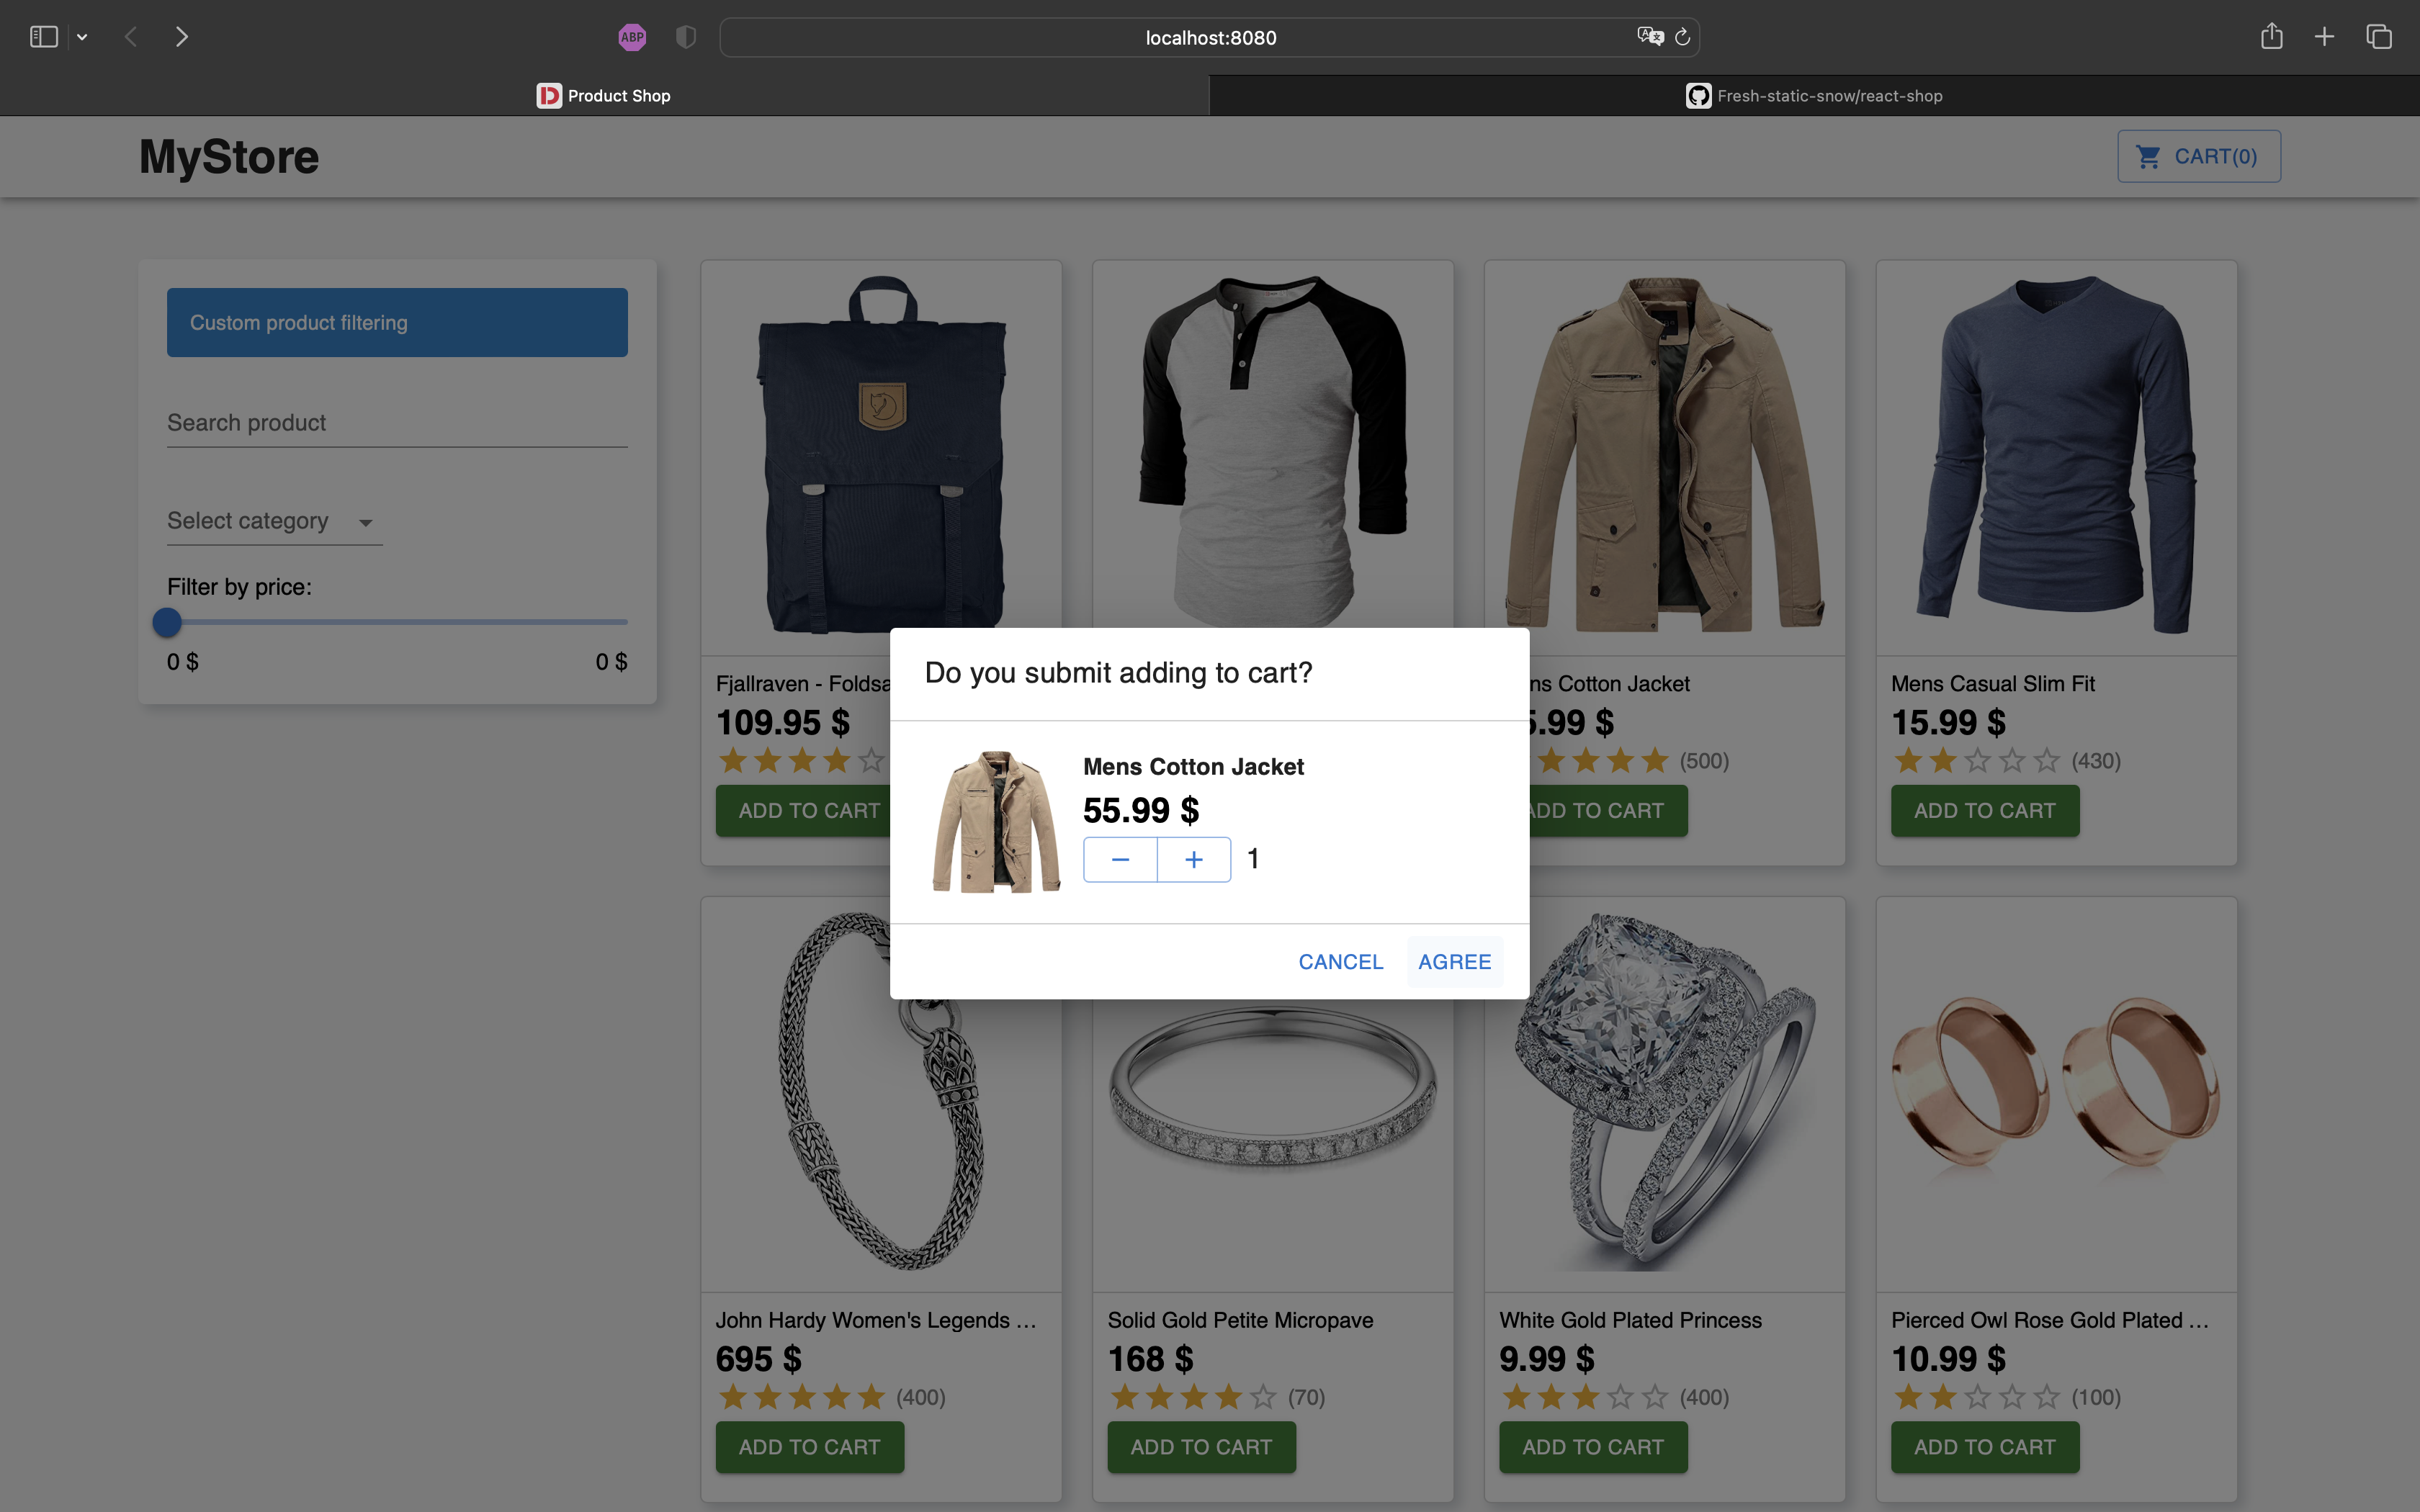This screenshot has width=2420, height=1512.
Task: Click the price filter slider handle
Action: [167, 622]
